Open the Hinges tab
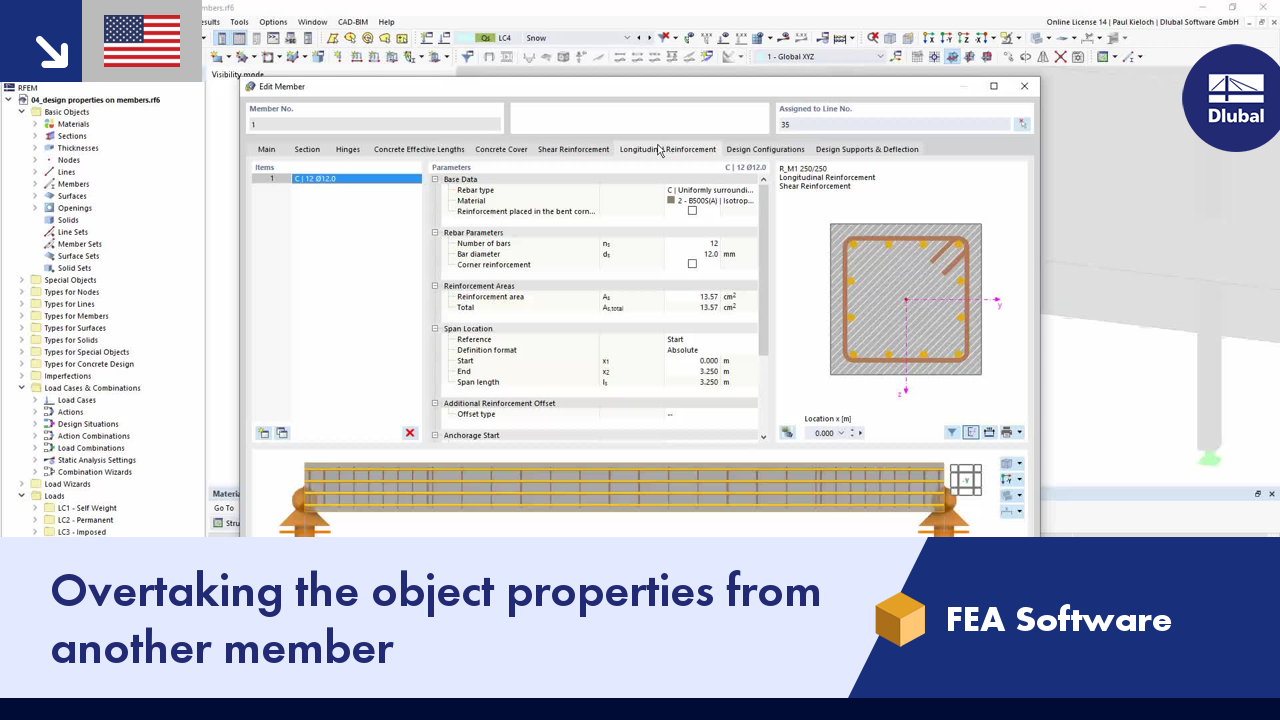The image size is (1280, 720). coord(348,149)
